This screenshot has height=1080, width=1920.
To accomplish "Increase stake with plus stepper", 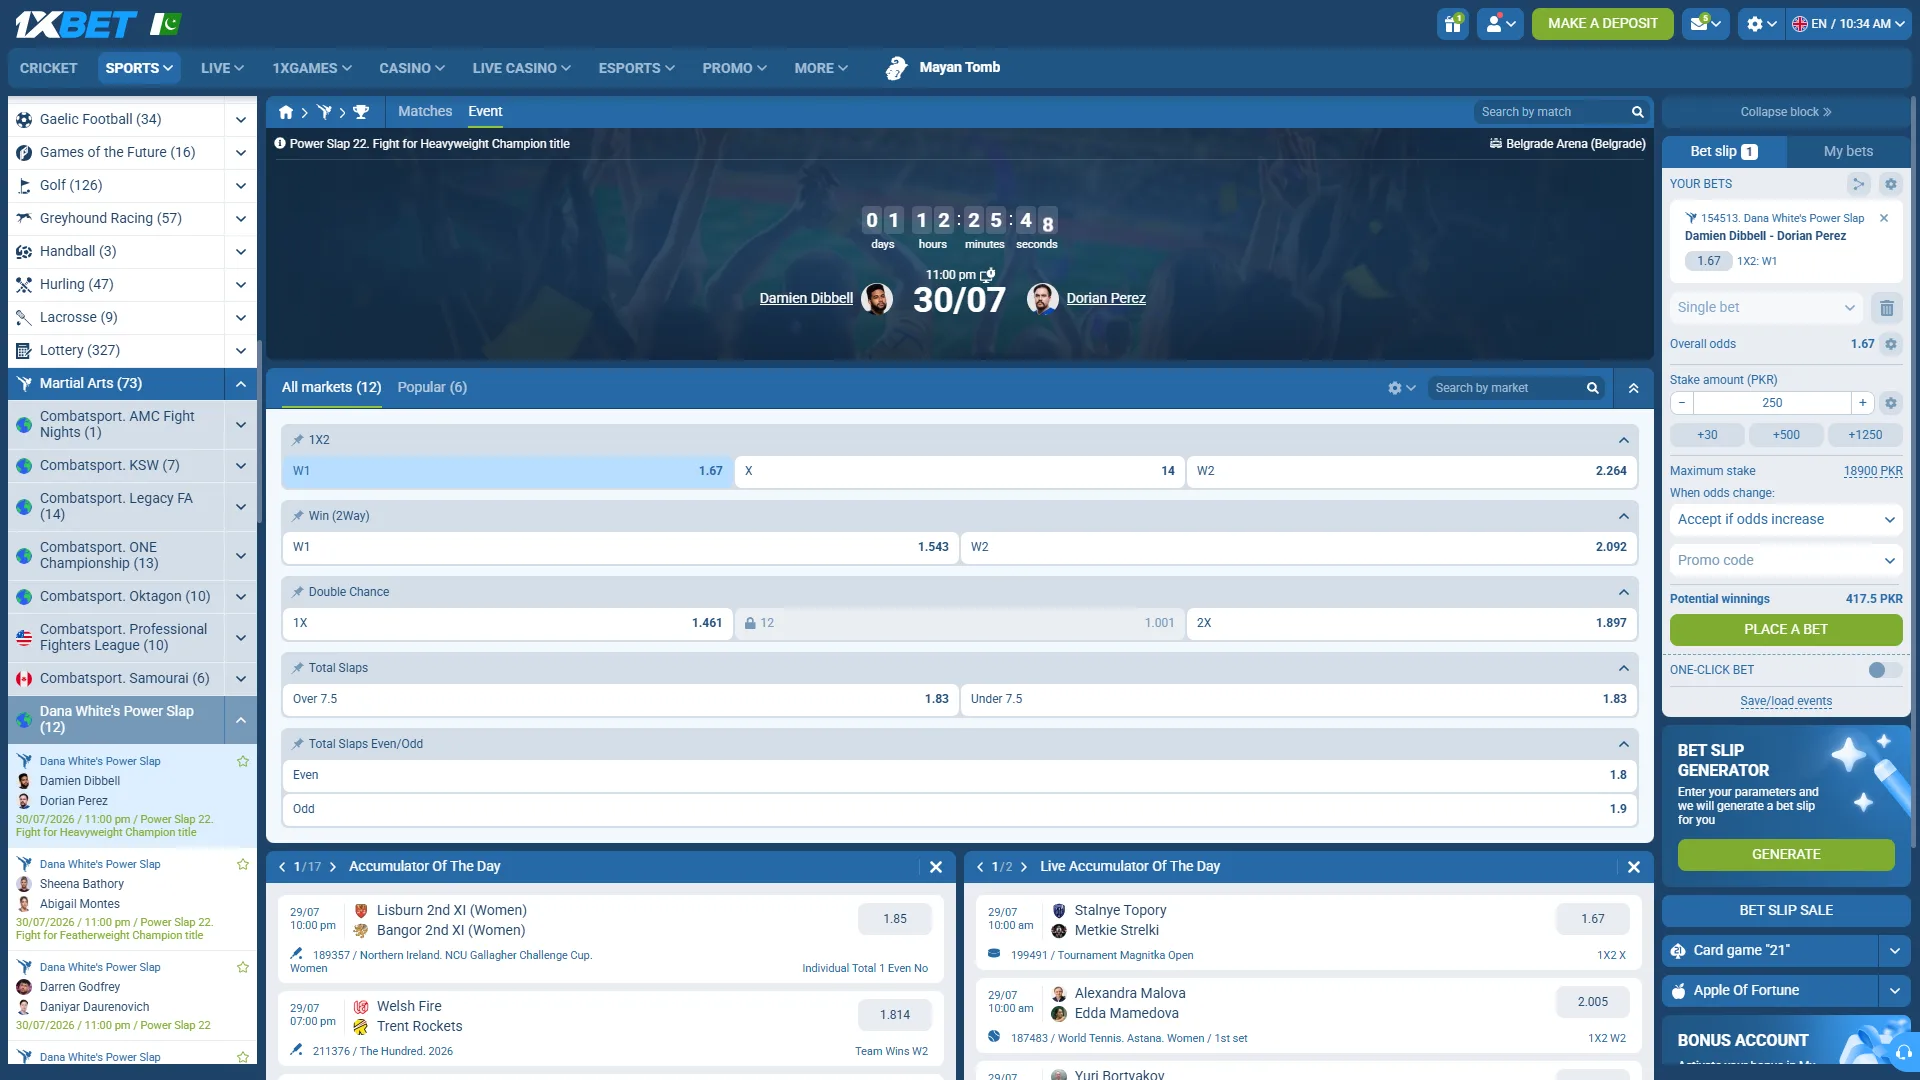I will 1862,403.
